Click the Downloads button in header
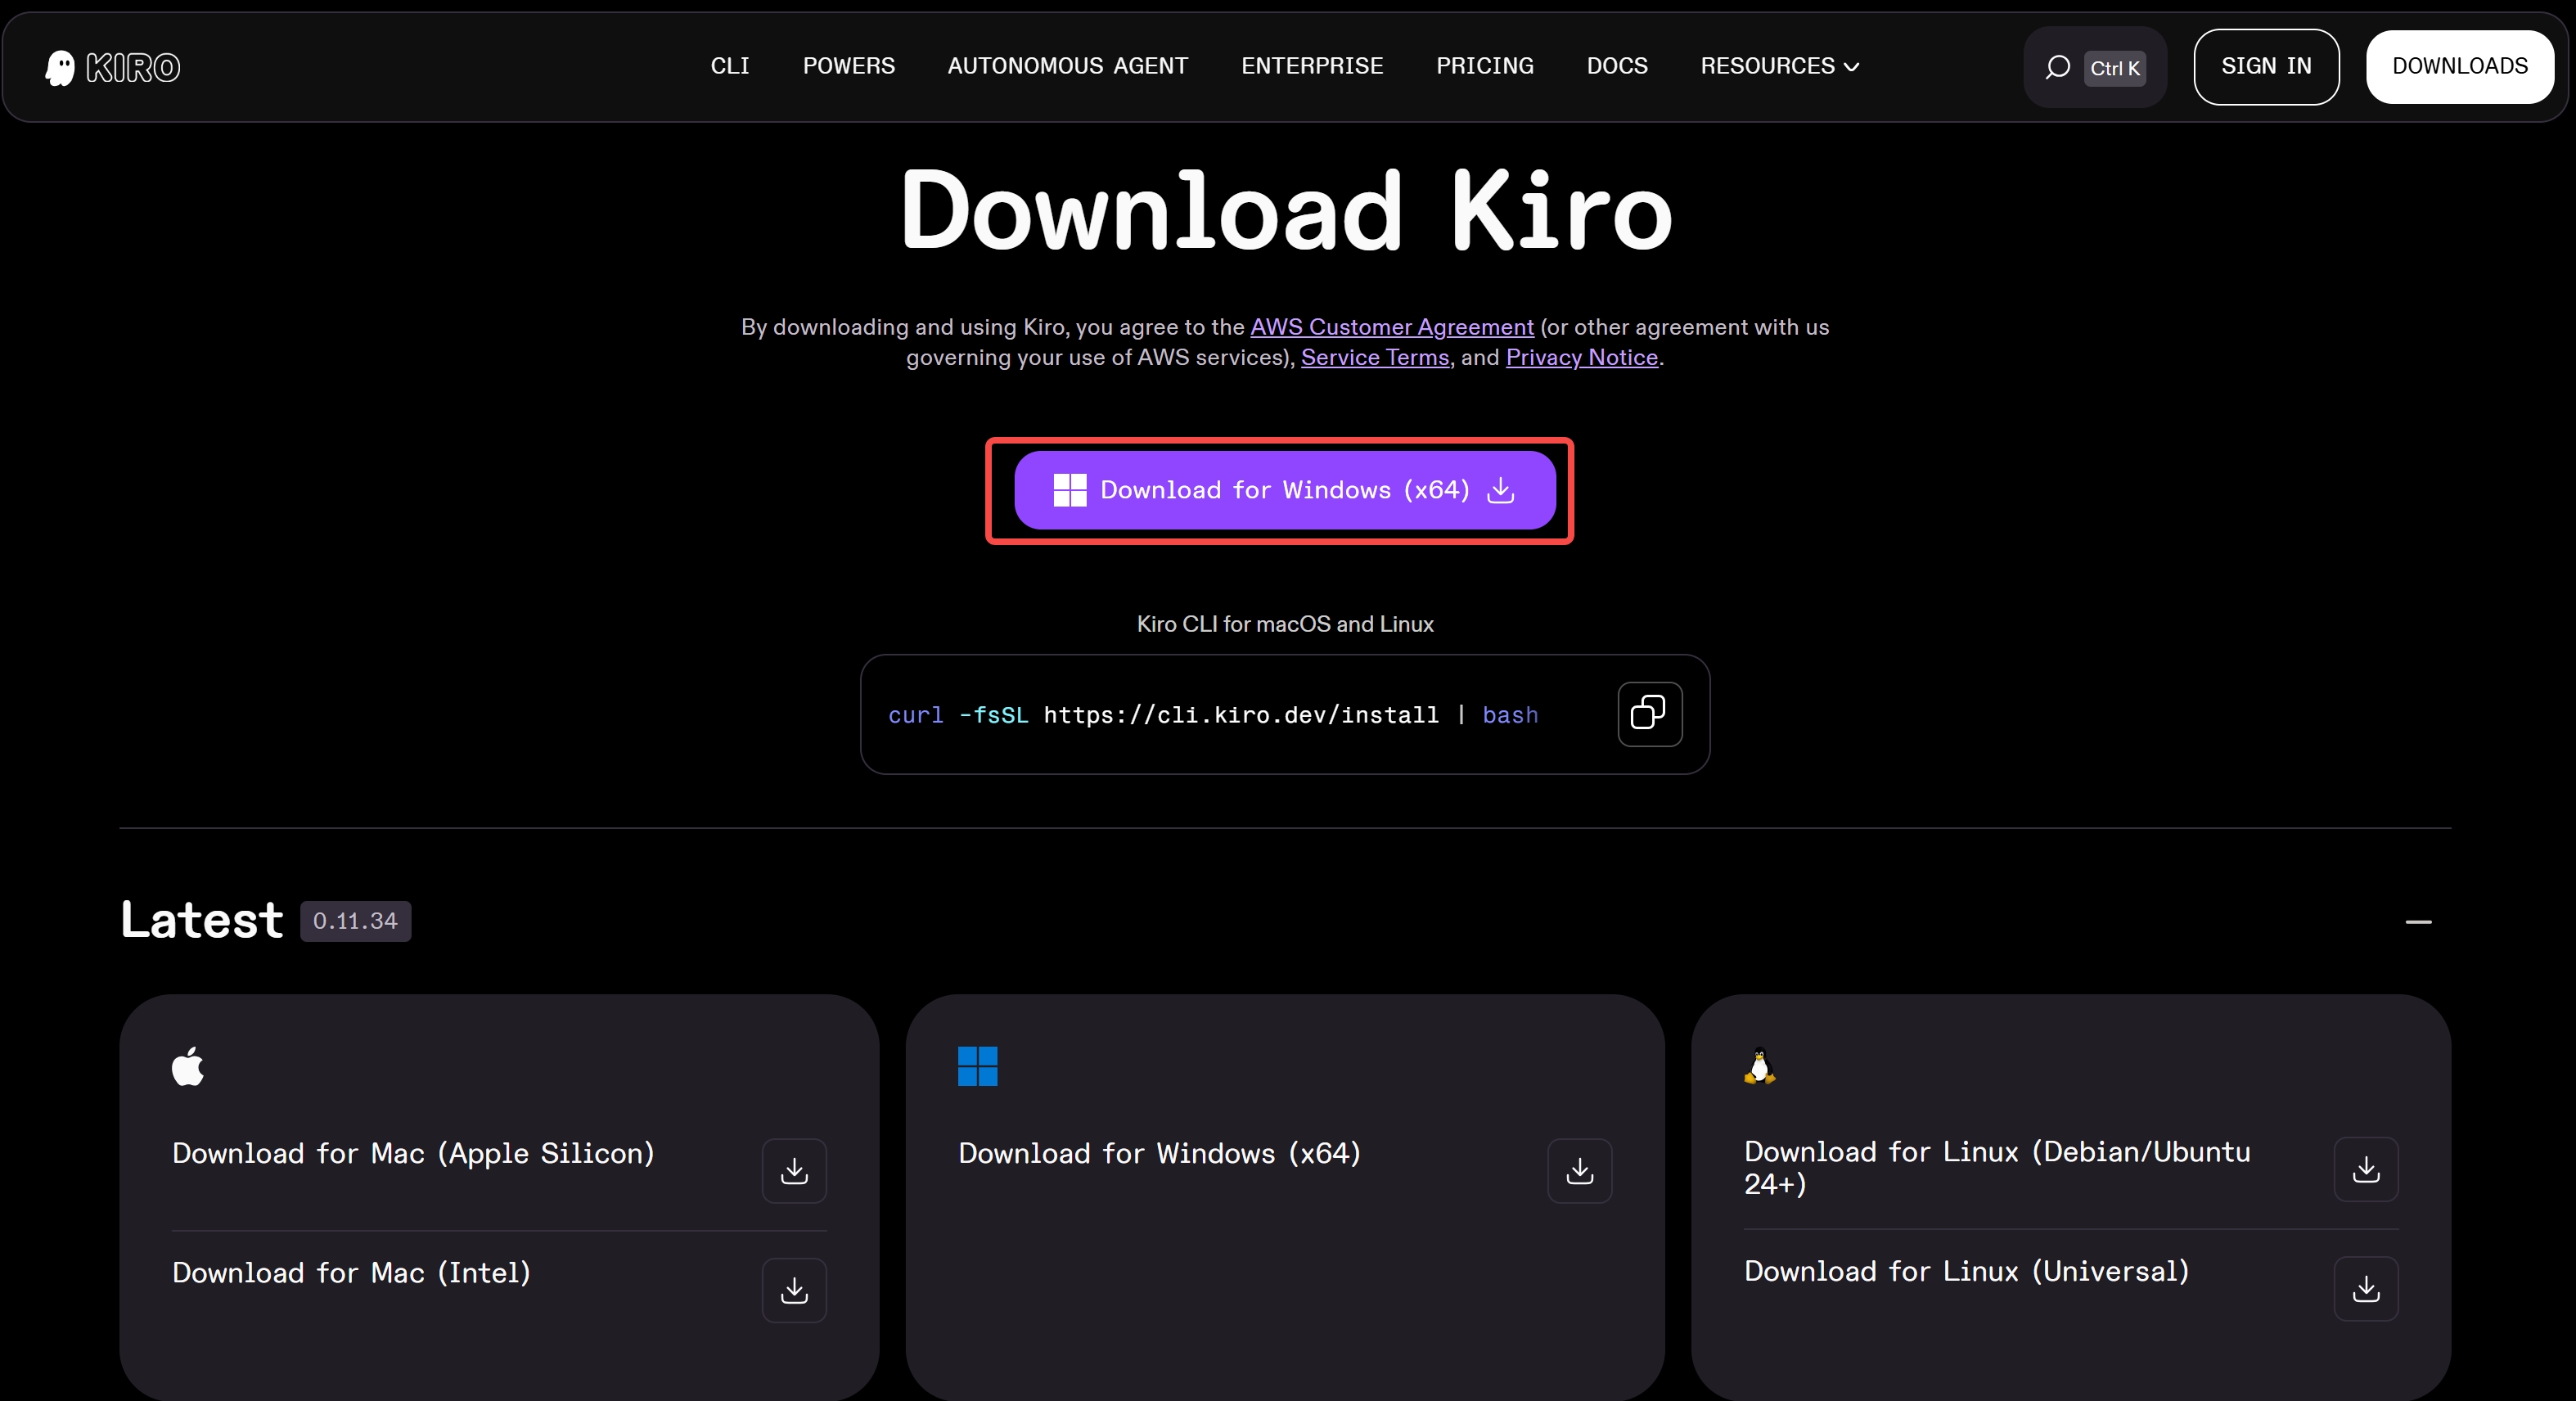The image size is (2576, 1401). 2460,67
